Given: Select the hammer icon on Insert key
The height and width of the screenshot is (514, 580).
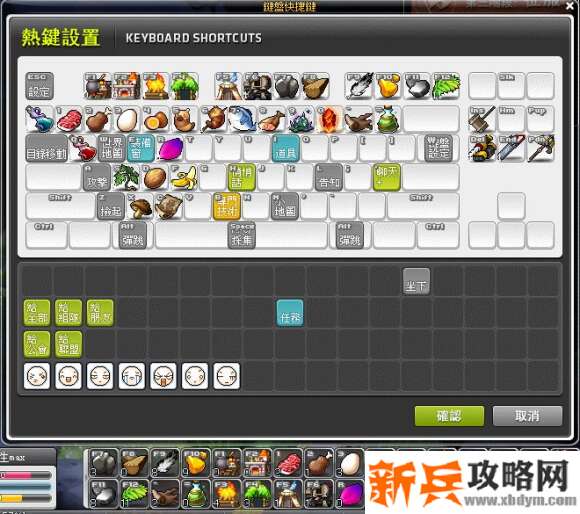Looking at the screenshot, I should click(482, 119).
